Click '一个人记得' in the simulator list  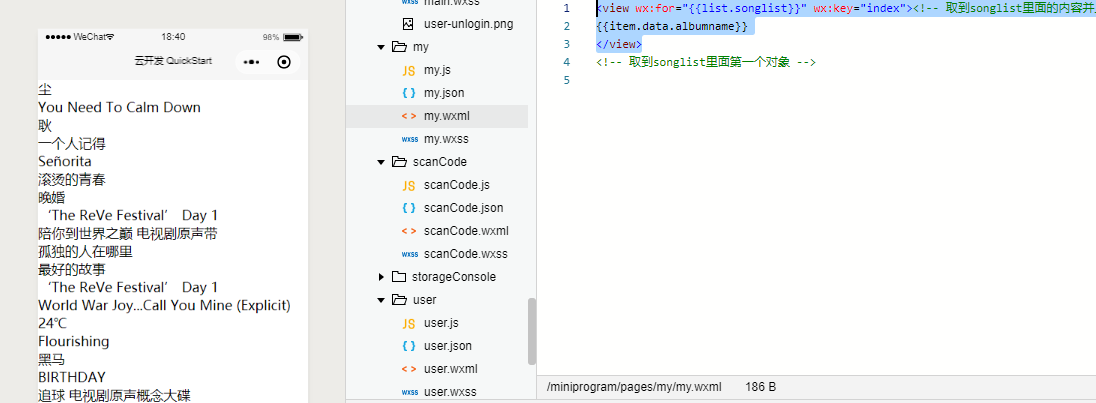coord(72,144)
